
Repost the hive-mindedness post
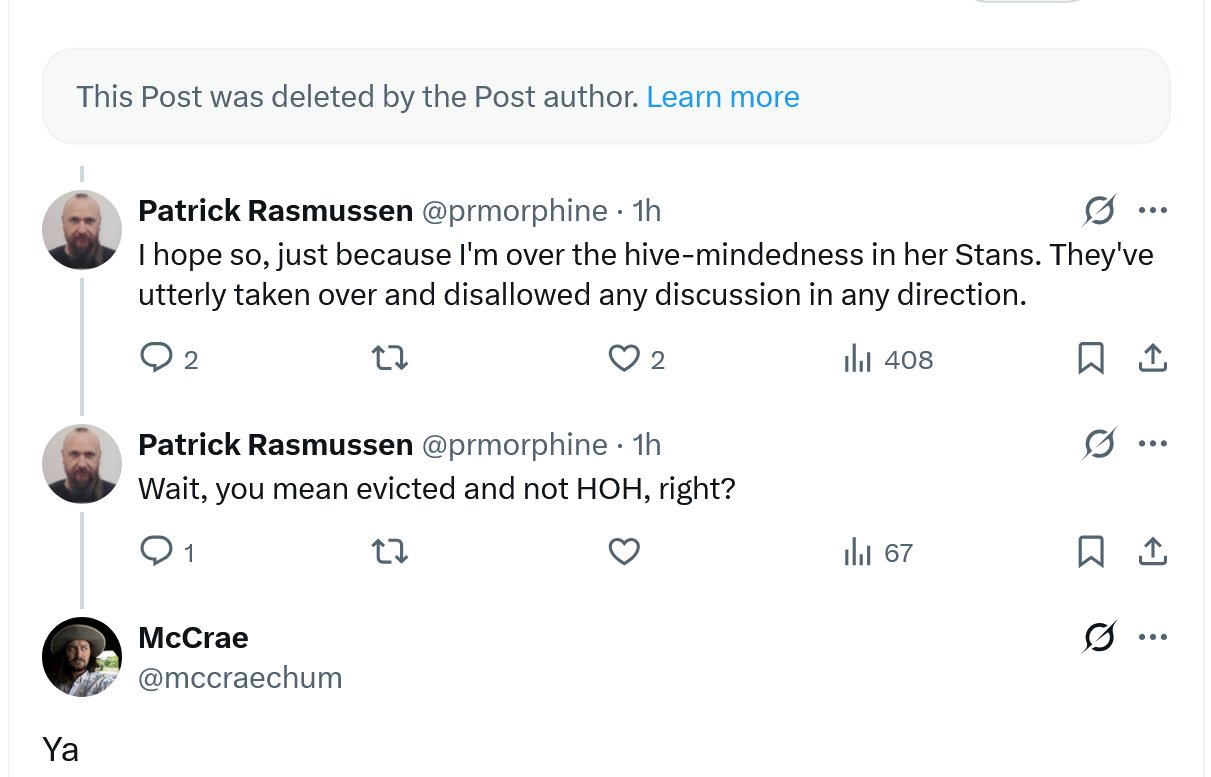389,359
